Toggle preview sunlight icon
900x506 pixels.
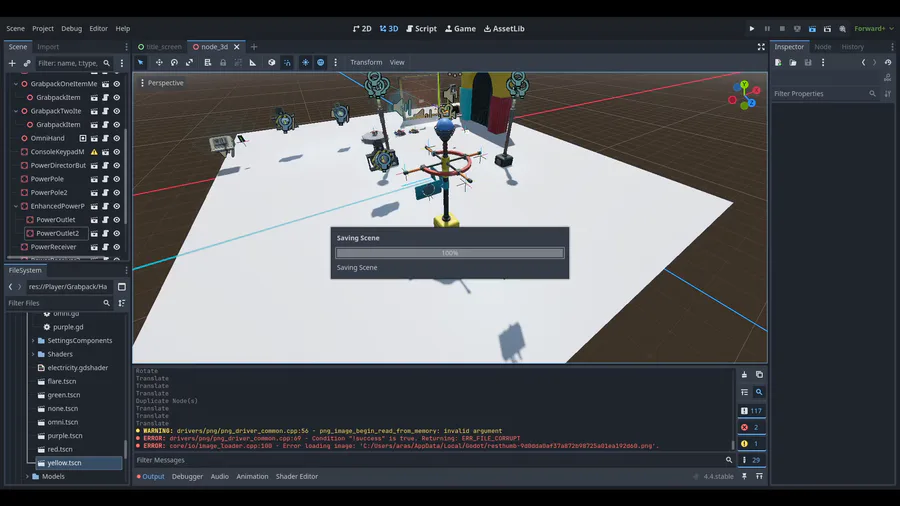tap(305, 63)
